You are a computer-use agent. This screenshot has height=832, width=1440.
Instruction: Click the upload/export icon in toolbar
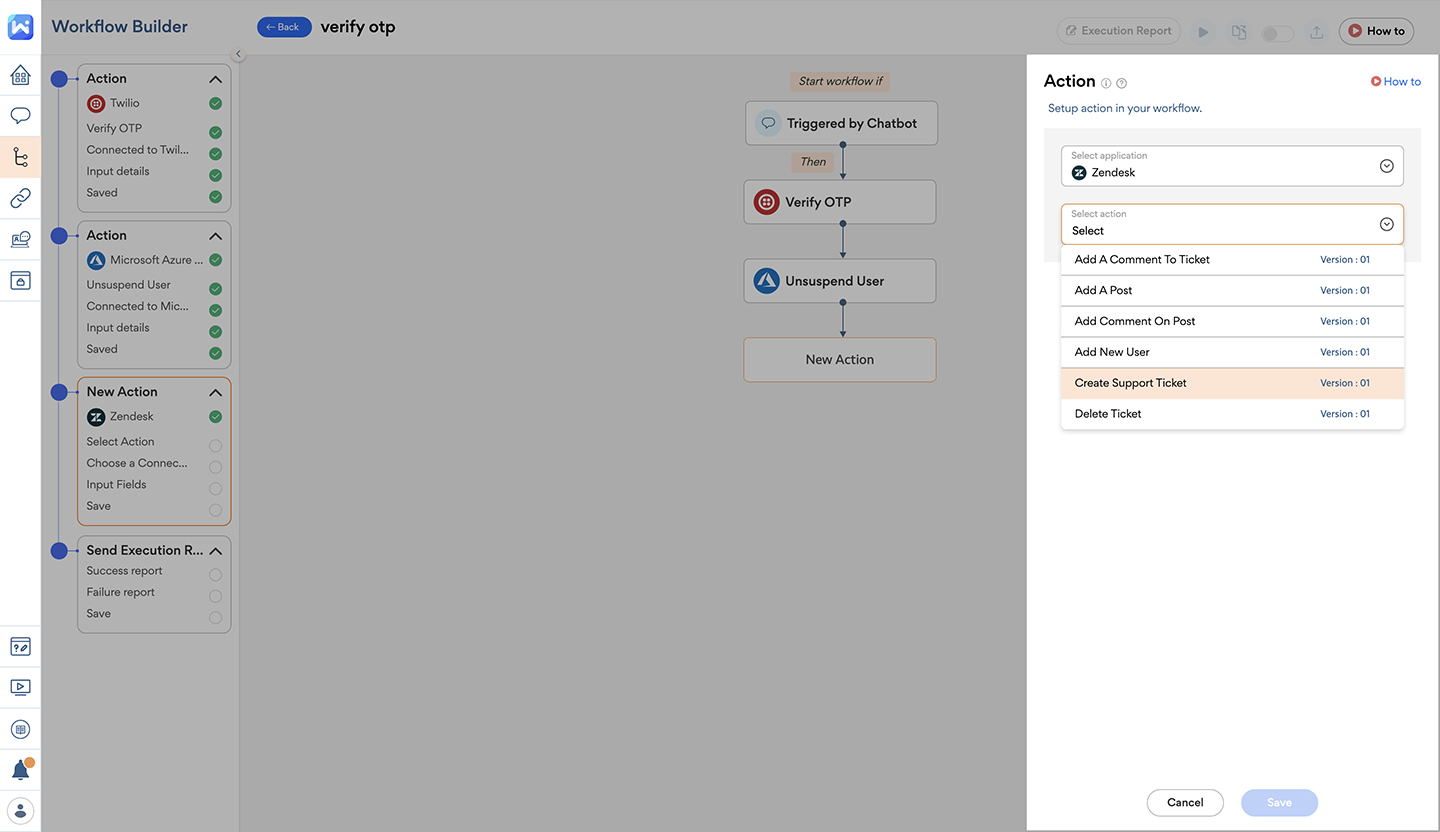pyautogui.click(x=1317, y=32)
